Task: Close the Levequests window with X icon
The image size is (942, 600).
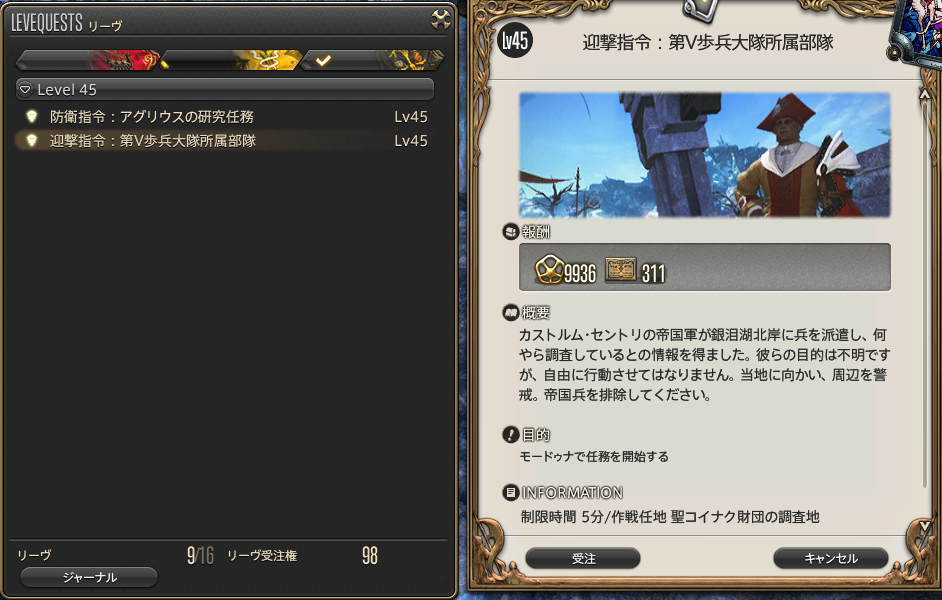Action: tap(441, 20)
